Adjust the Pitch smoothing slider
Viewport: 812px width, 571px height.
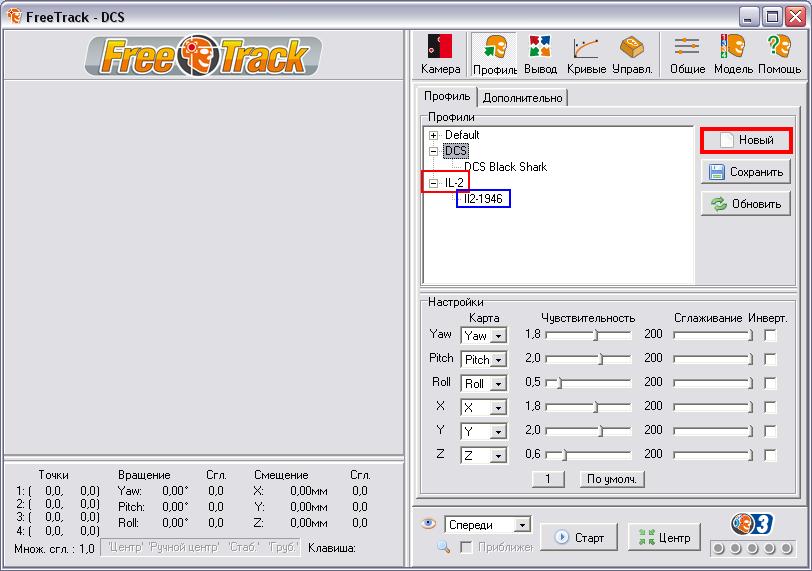click(x=713, y=359)
